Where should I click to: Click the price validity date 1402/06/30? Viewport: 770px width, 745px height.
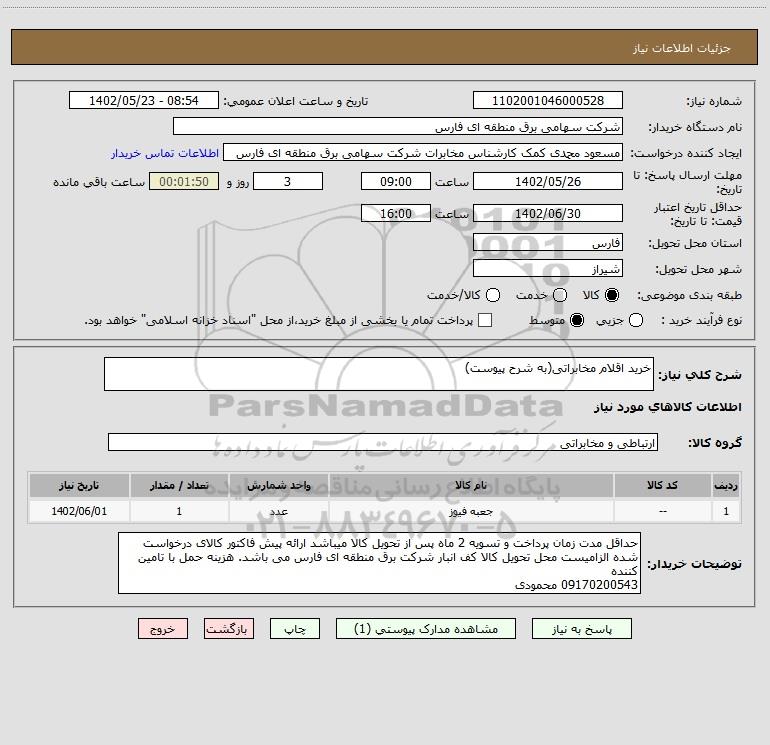(548, 213)
